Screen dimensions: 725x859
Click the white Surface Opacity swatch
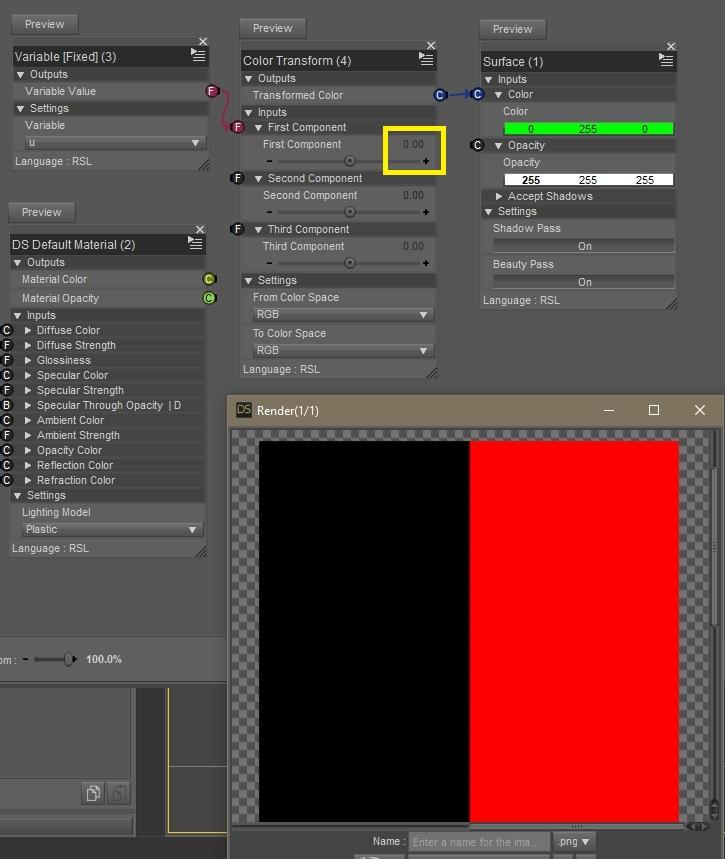(589, 180)
